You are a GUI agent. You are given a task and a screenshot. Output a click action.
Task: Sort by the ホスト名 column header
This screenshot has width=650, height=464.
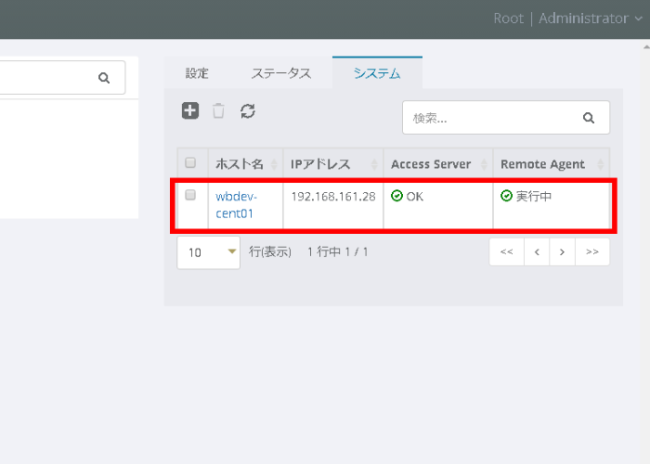click(x=236, y=163)
